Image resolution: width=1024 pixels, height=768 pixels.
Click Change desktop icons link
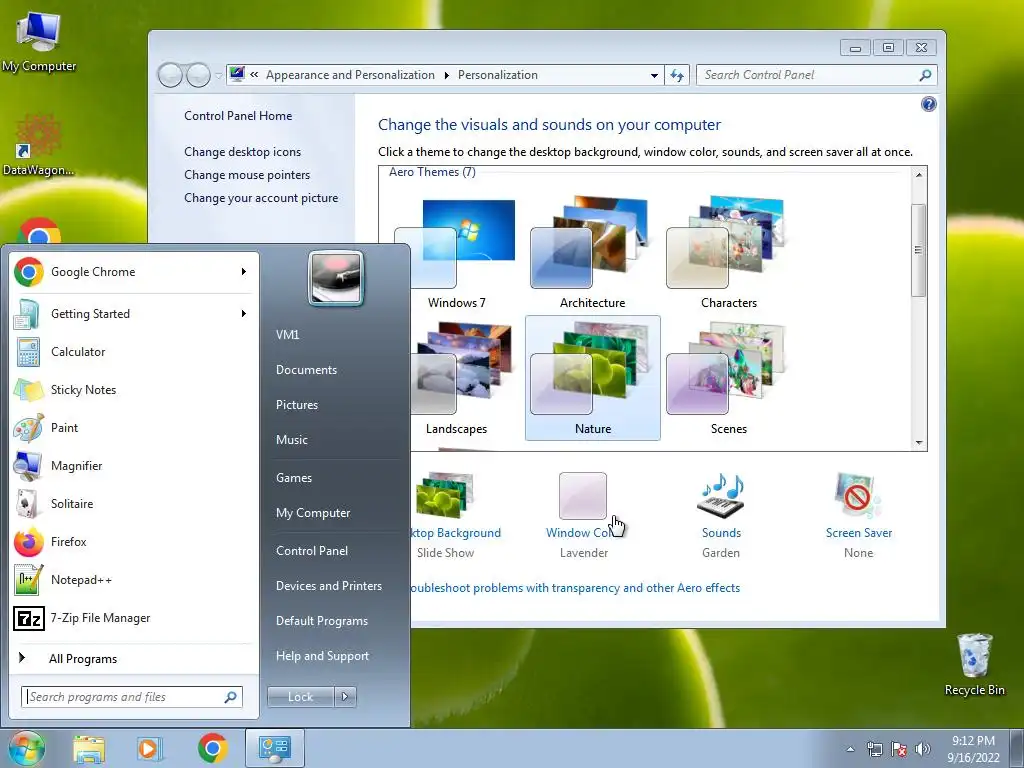[242, 152]
